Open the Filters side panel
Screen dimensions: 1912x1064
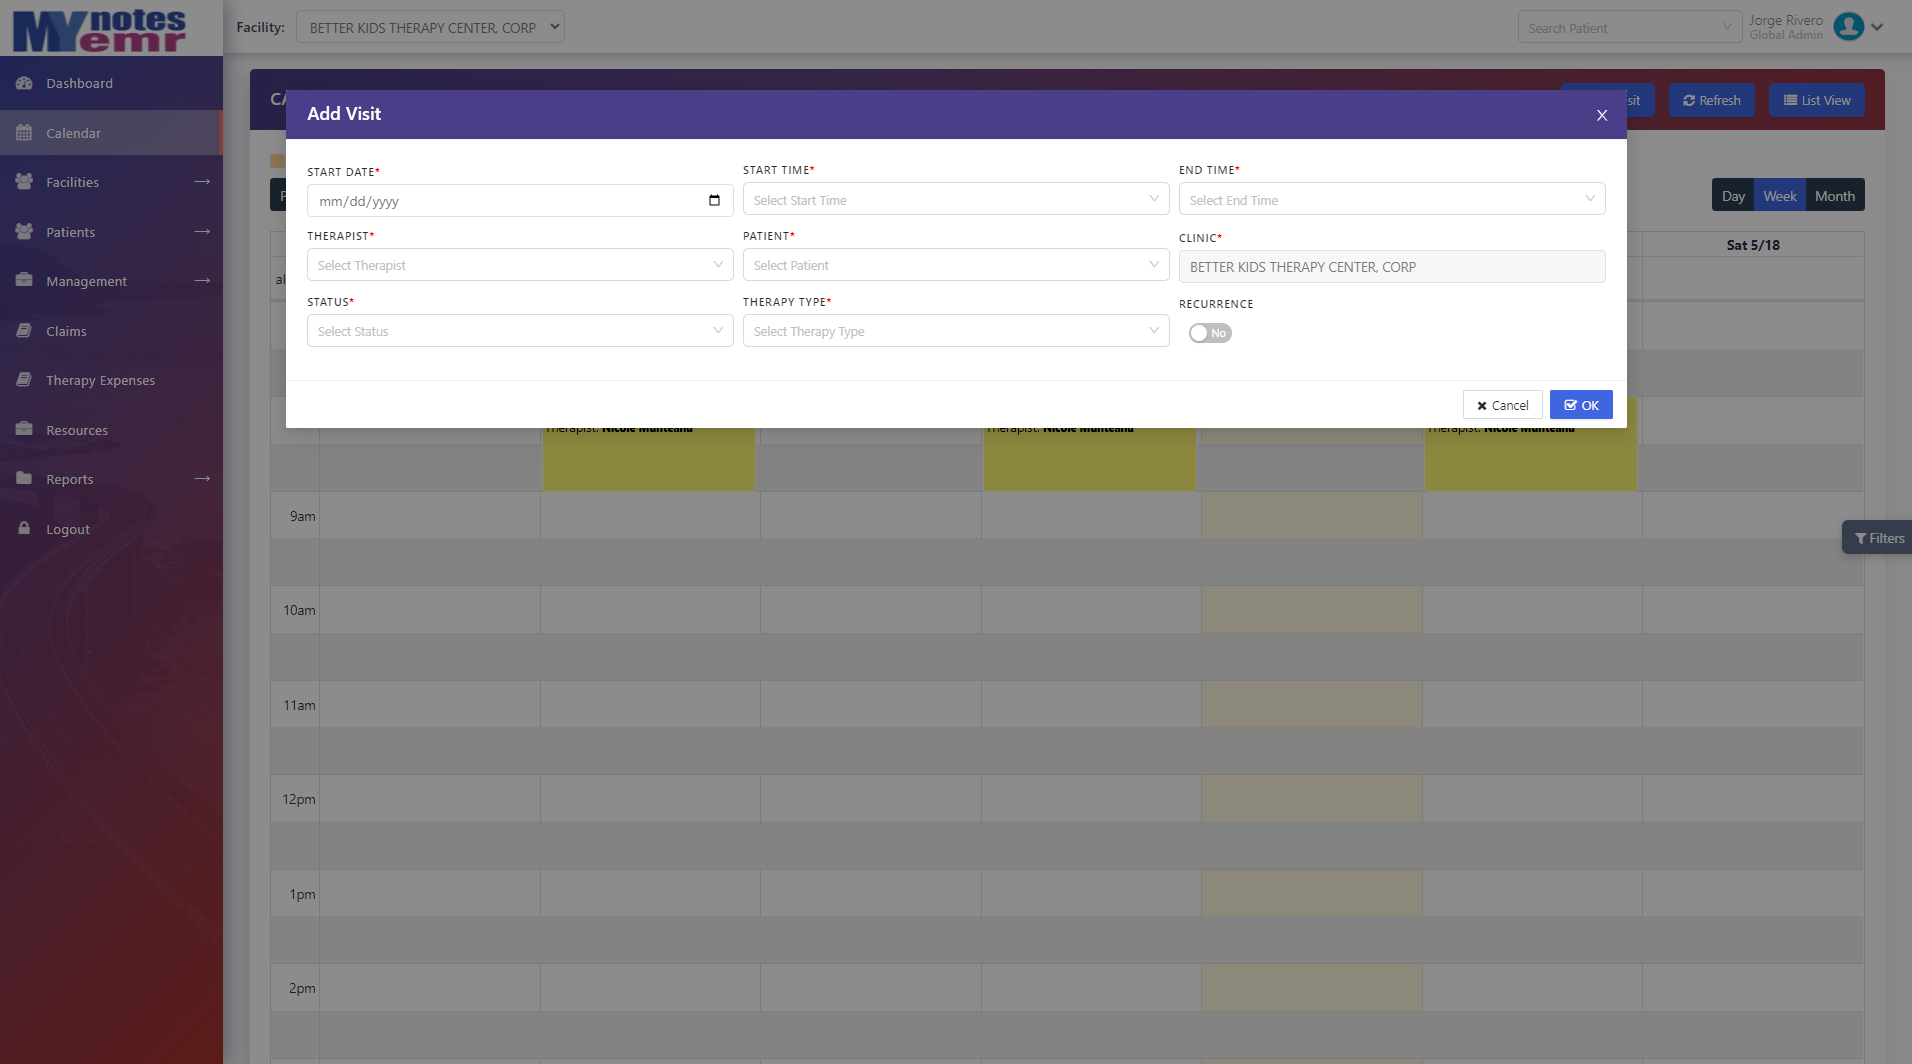click(1878, 538)
